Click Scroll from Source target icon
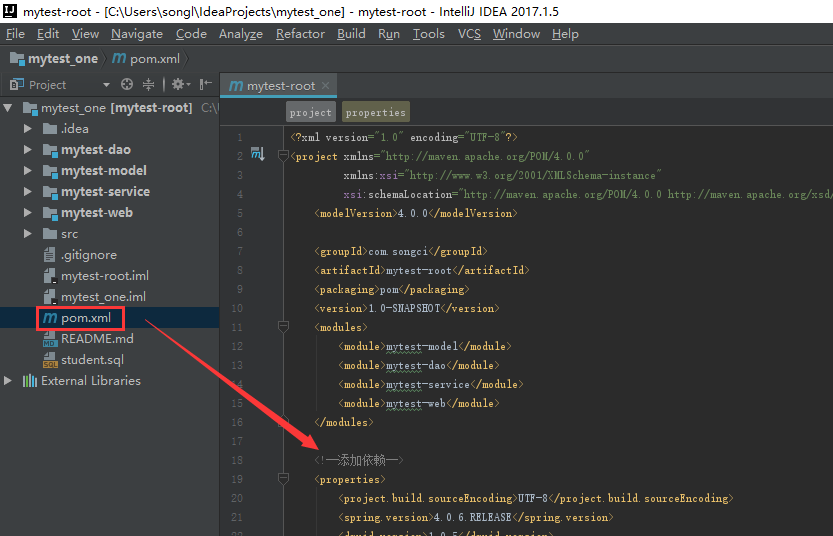The height and width of the screenshot is (536, 833). pyautogui.click(x=126, y=84)
